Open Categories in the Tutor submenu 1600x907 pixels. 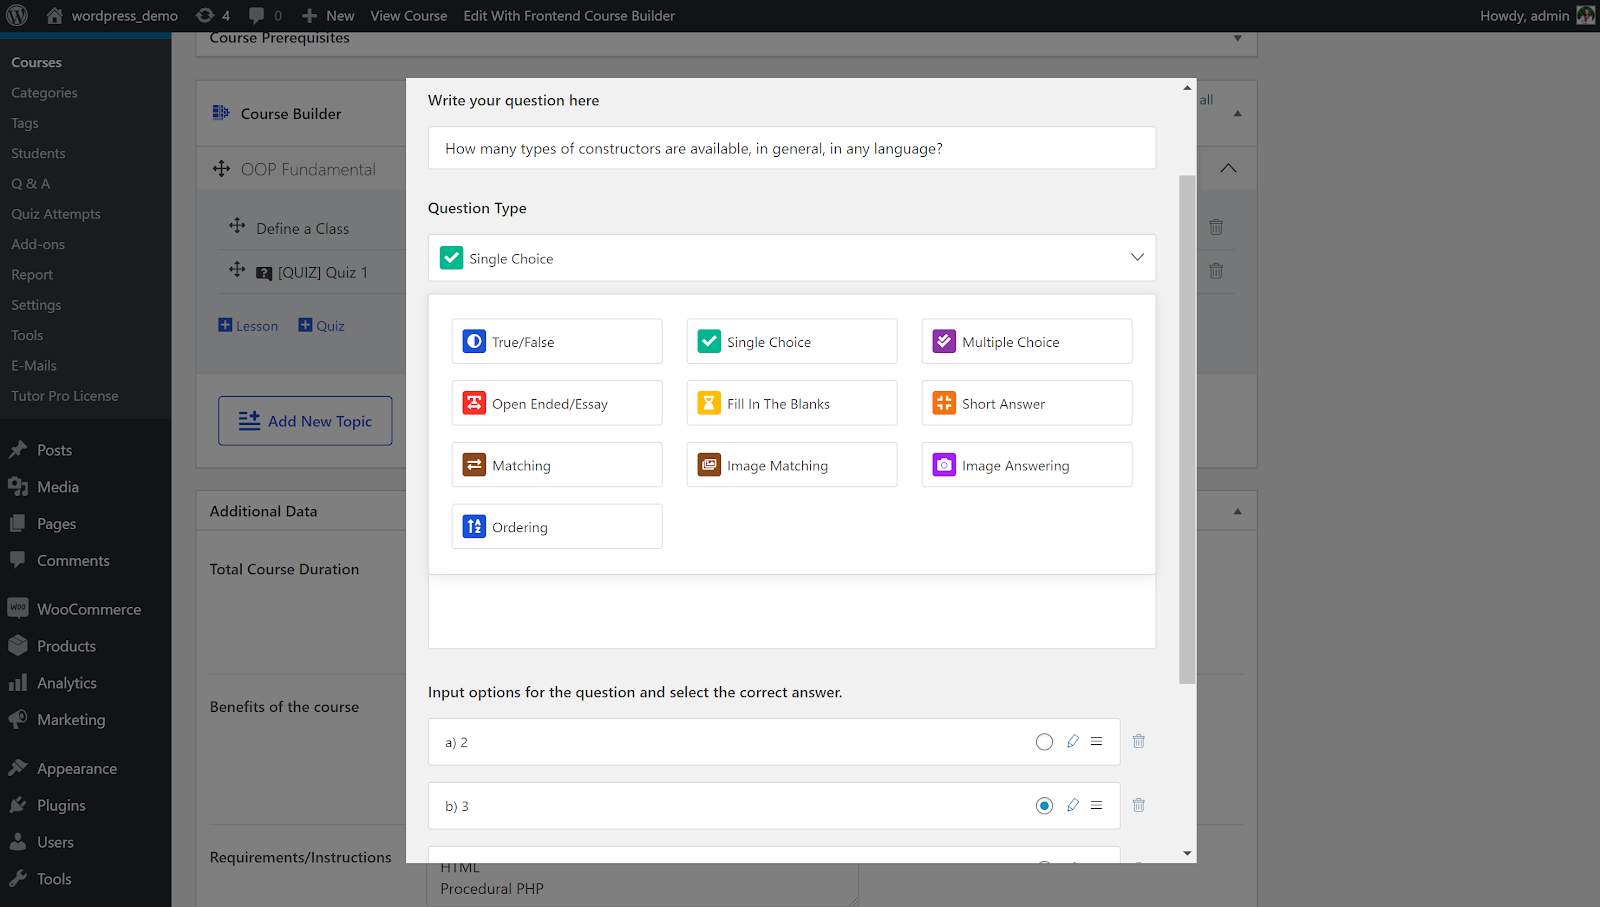[x=44, y=93]
